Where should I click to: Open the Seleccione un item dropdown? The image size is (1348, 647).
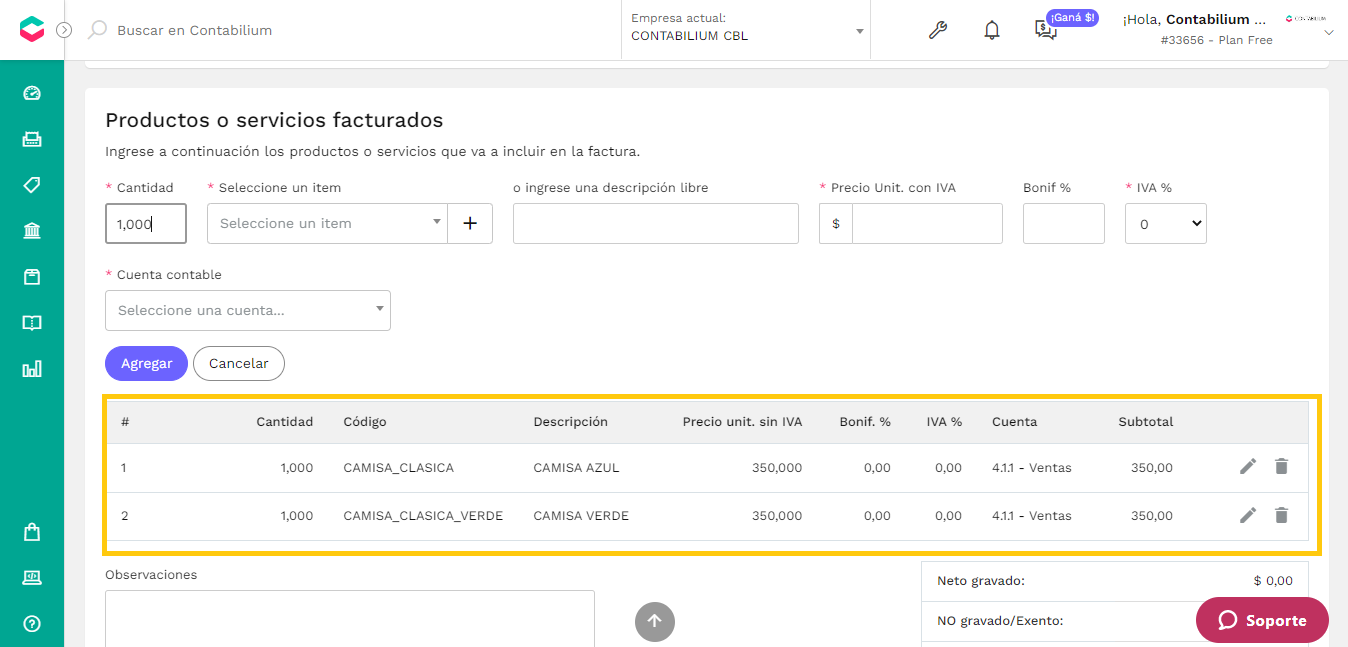327,223
